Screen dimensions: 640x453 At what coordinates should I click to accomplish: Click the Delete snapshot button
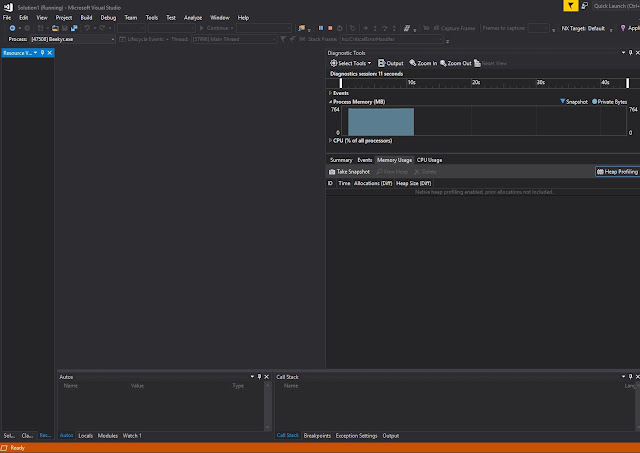(425, 172)
